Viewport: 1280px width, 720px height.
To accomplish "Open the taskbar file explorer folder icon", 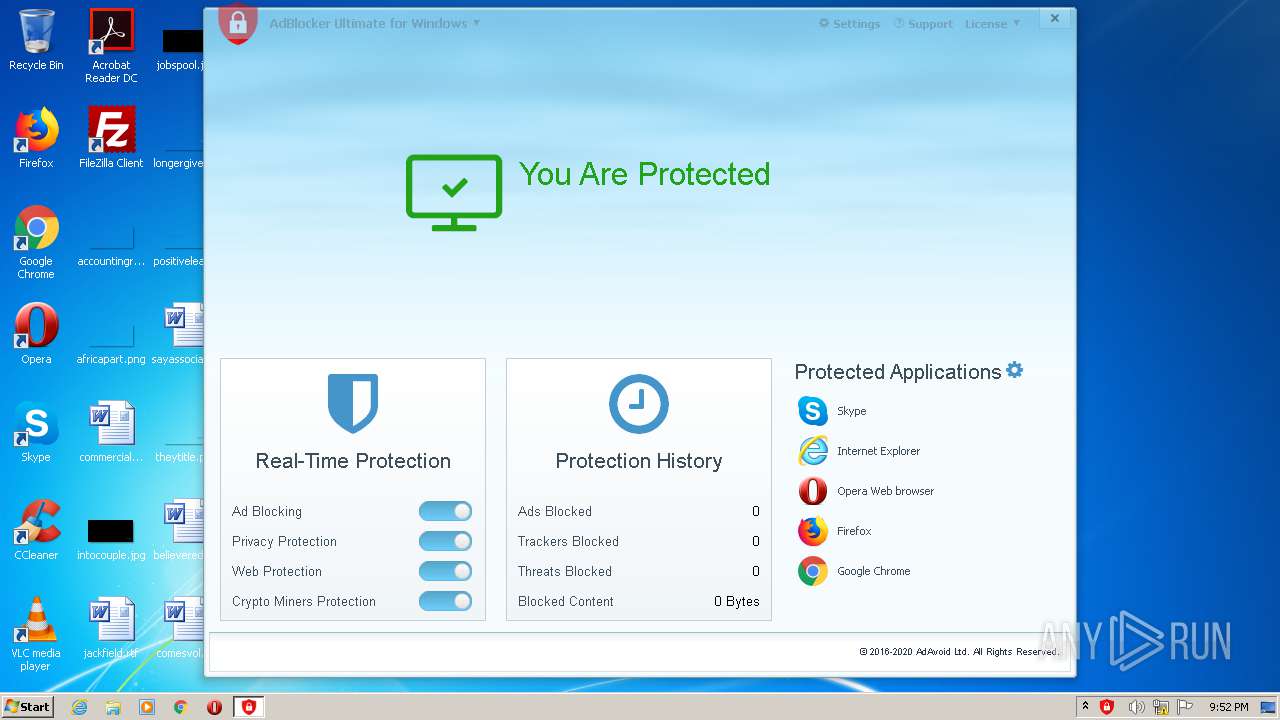I will coord(113,707).
